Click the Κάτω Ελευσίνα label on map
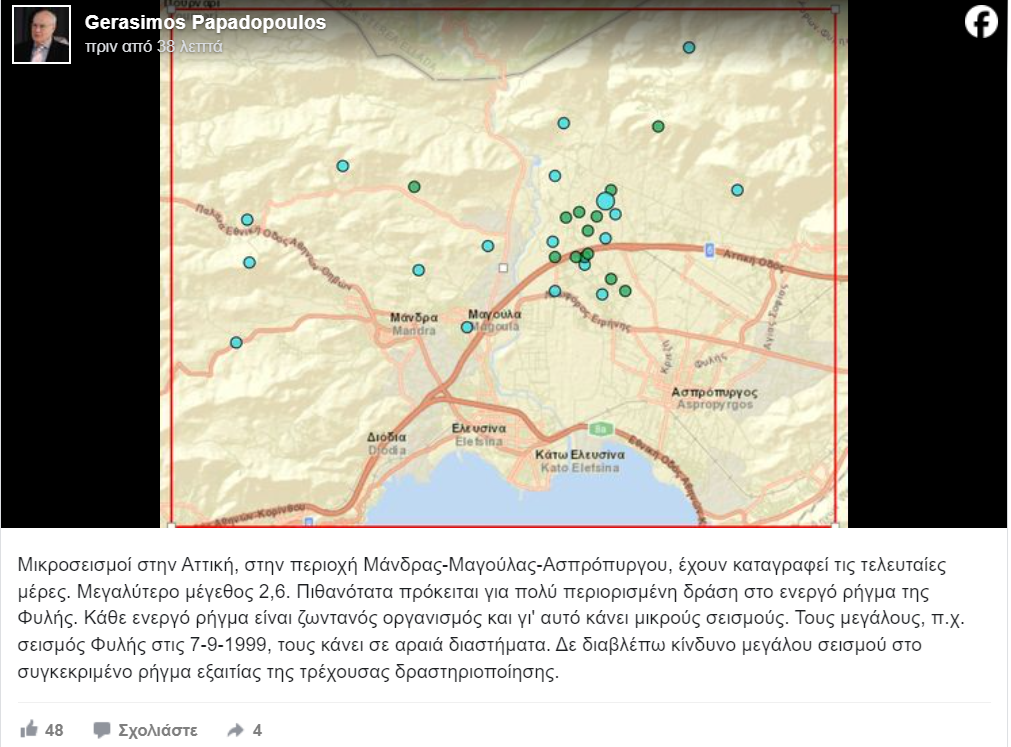Viewport: 1011px width, 747px height. (580, 455)
